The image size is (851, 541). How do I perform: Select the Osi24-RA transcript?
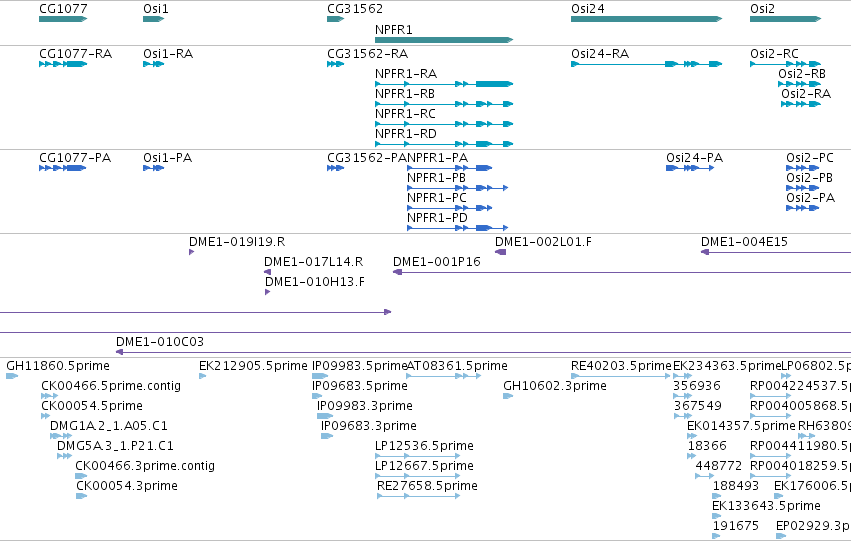[x=646, y=64]
